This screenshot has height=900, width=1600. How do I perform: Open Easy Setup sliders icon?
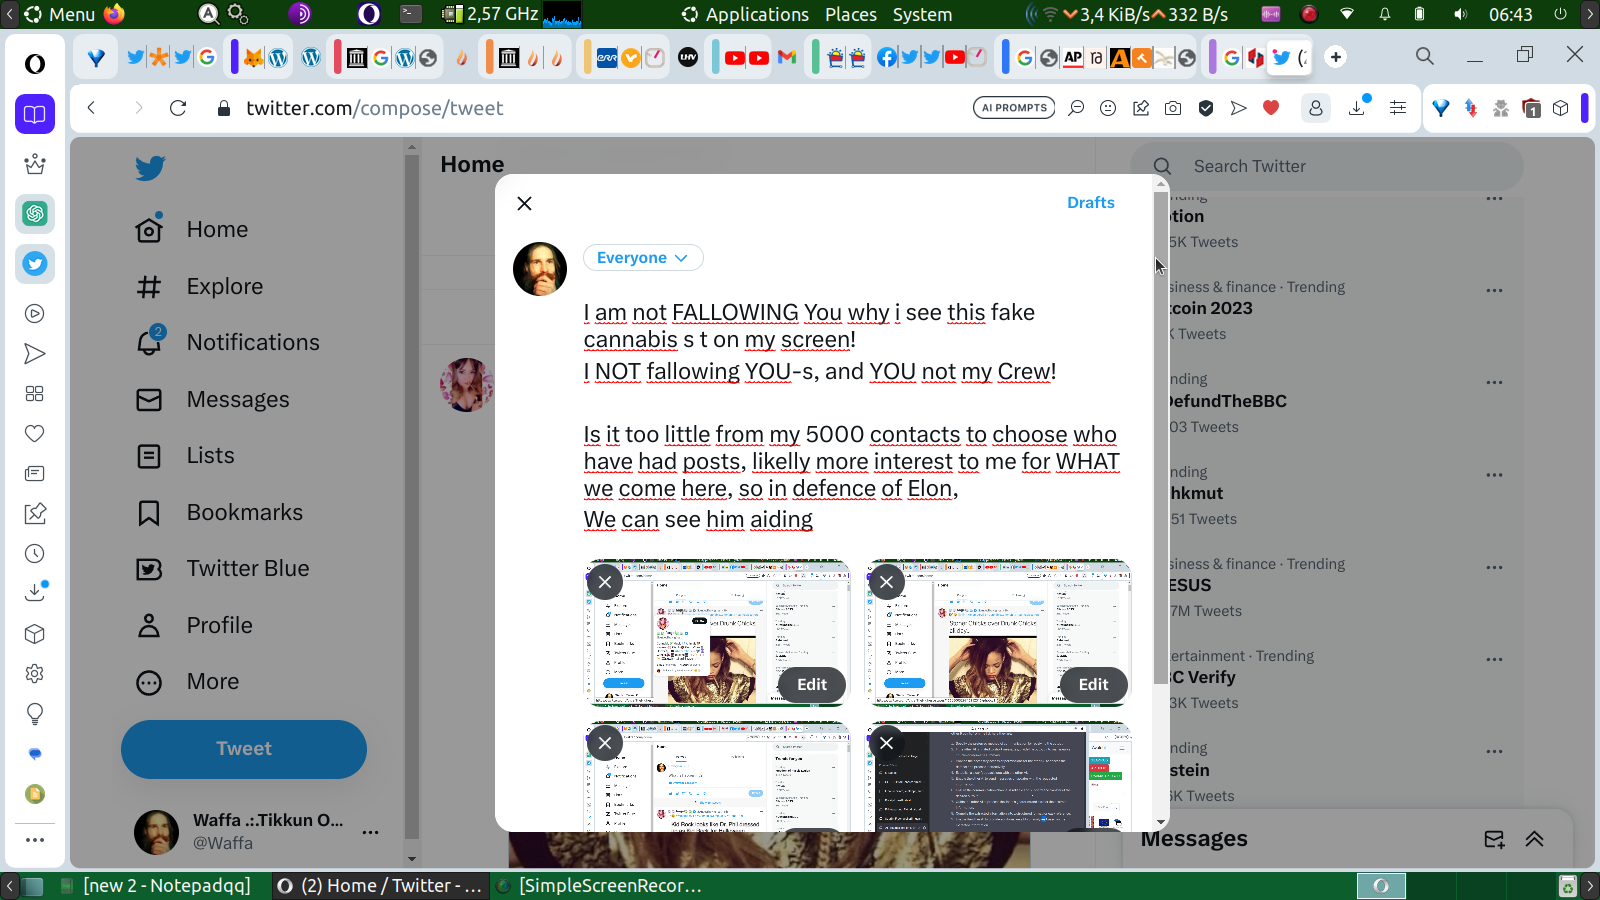click(x=1398, y=108)
